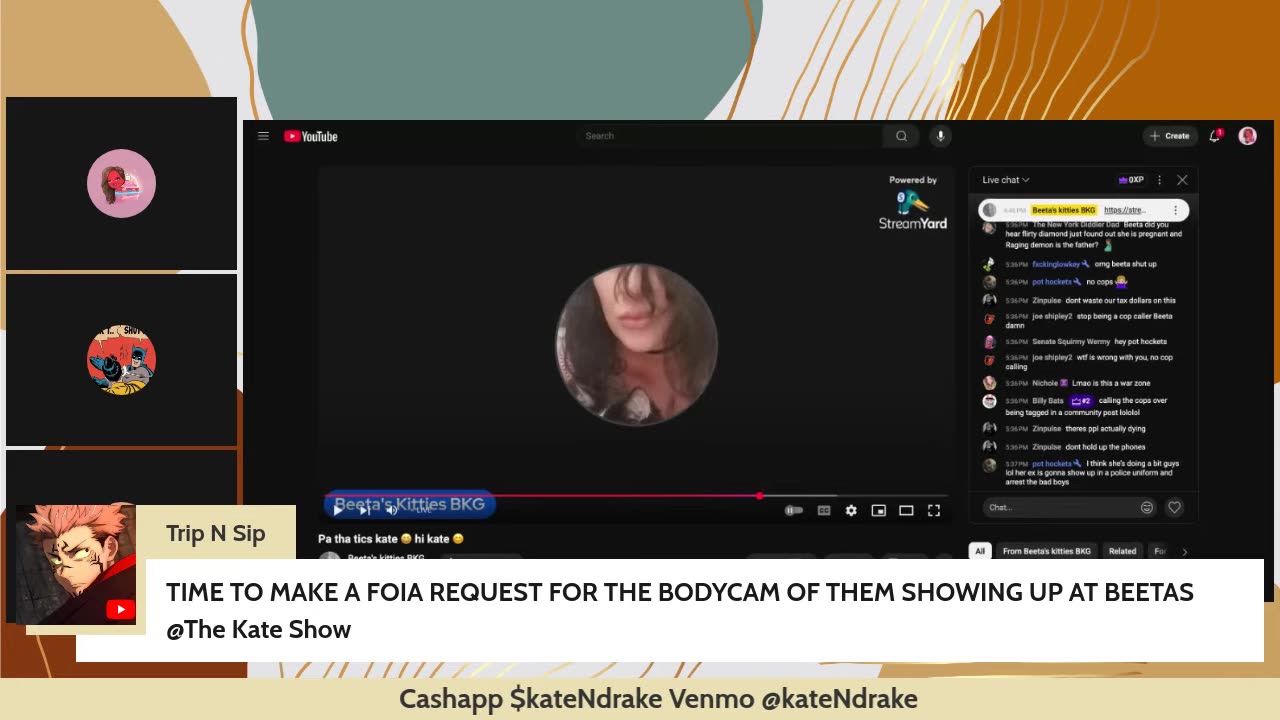Start voice search with microphone icon
The height and width of the screenshot is (720, 1280).
(x=940, y=136)
